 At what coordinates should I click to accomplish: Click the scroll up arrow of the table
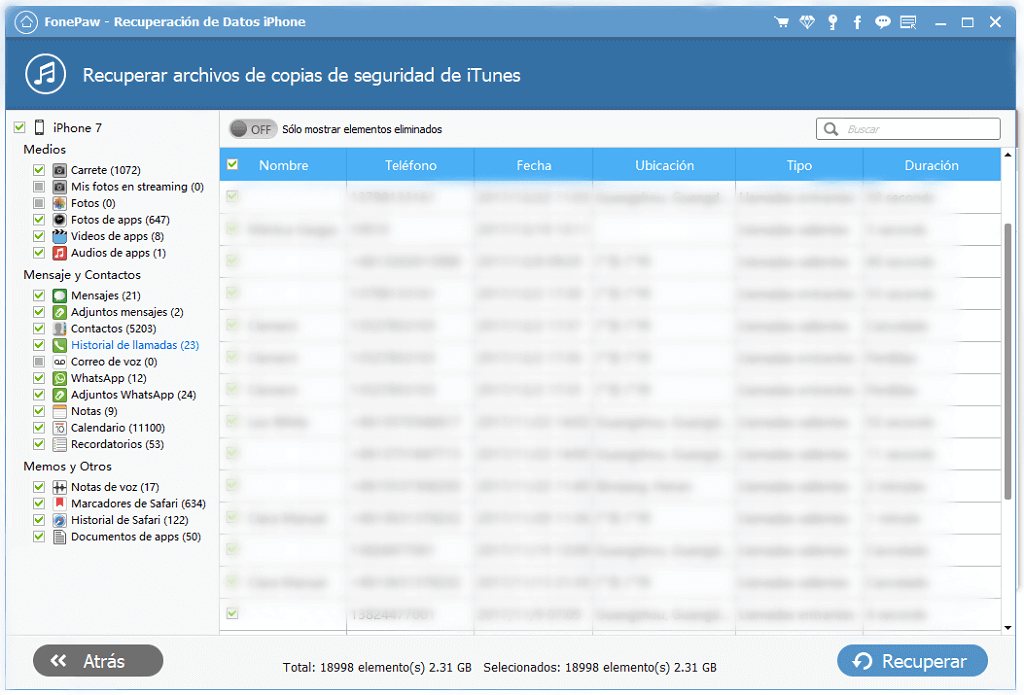pyautogui.click(x=1008, y=155)
